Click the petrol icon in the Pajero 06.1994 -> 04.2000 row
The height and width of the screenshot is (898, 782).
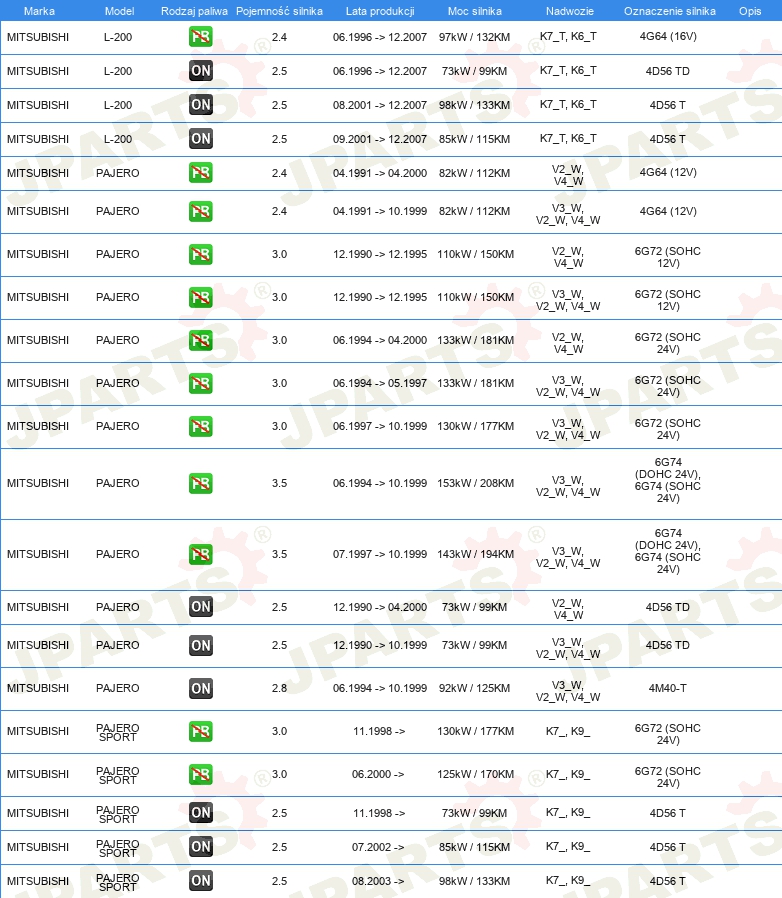tap(201, 340)
